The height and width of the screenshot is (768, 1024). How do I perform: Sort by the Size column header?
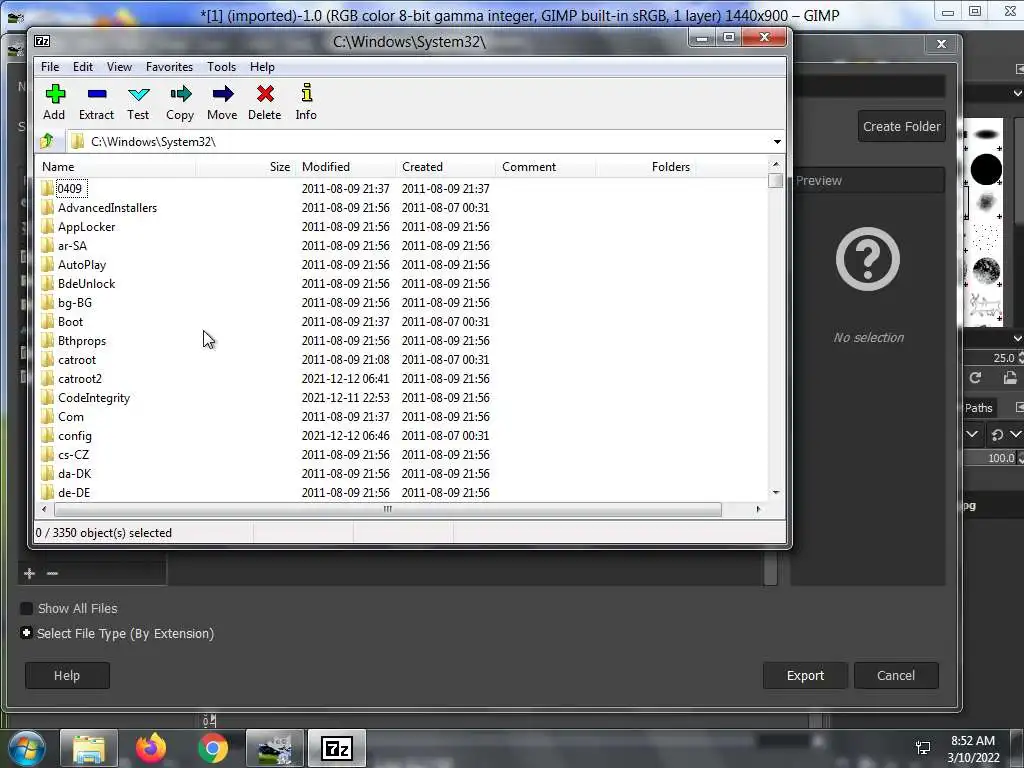pyautogui.click(x=246, y=167)
